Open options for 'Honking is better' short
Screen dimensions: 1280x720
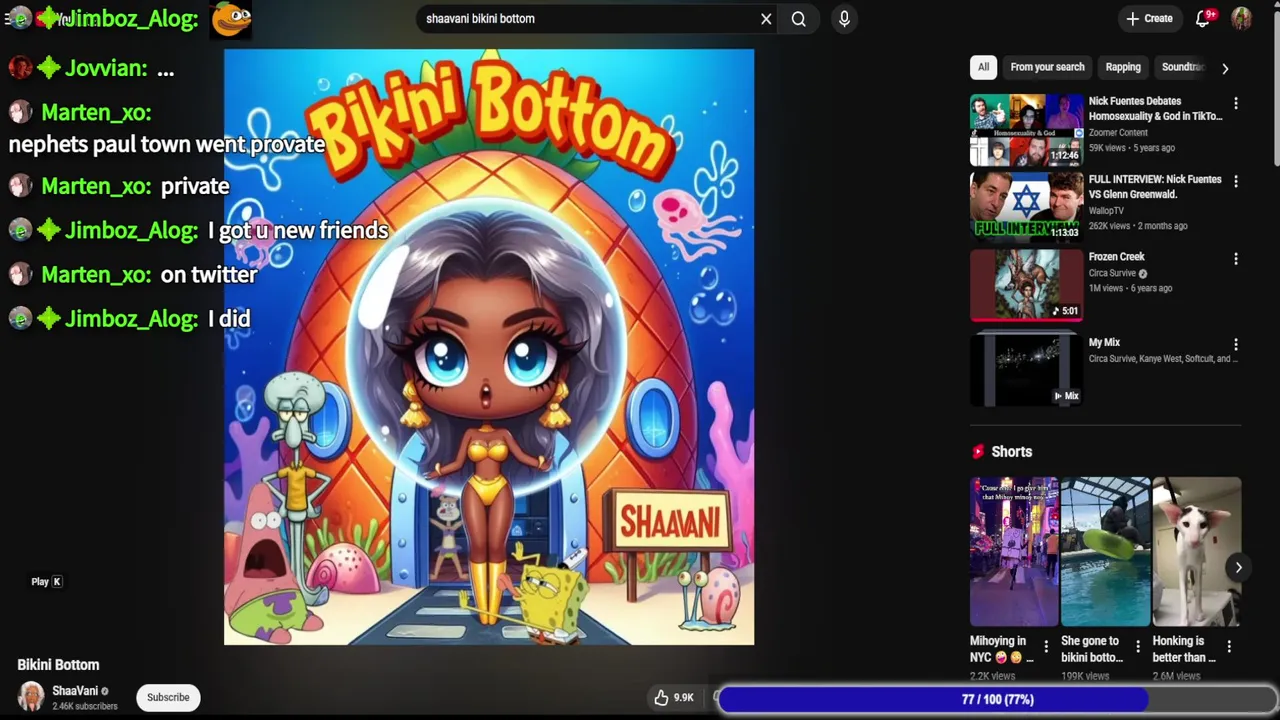pos(1229,647)
